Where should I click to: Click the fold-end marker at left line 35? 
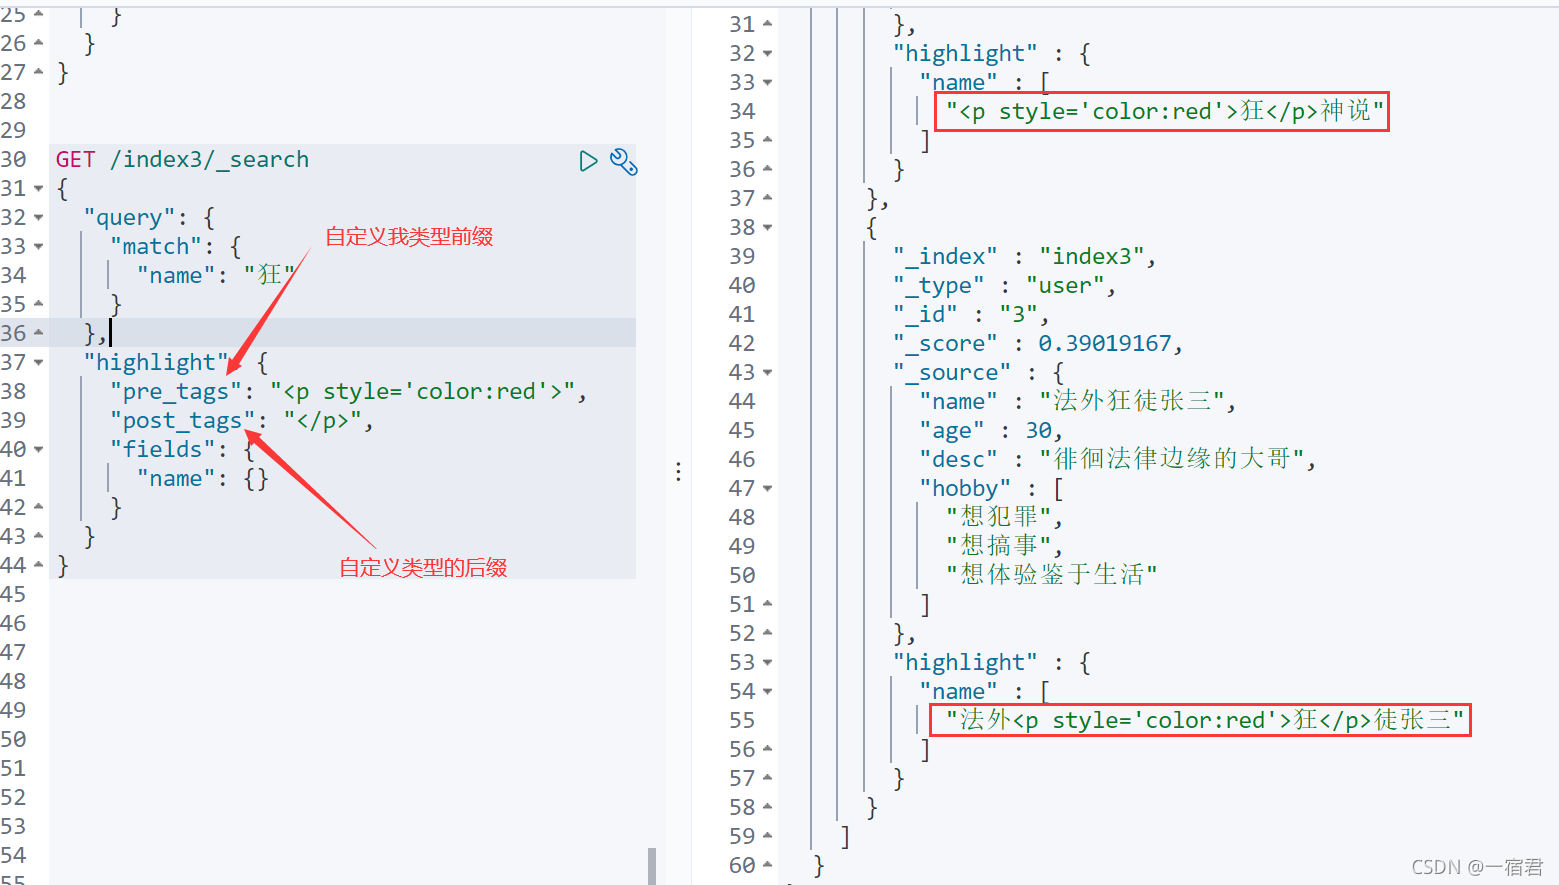click(39, 304)
